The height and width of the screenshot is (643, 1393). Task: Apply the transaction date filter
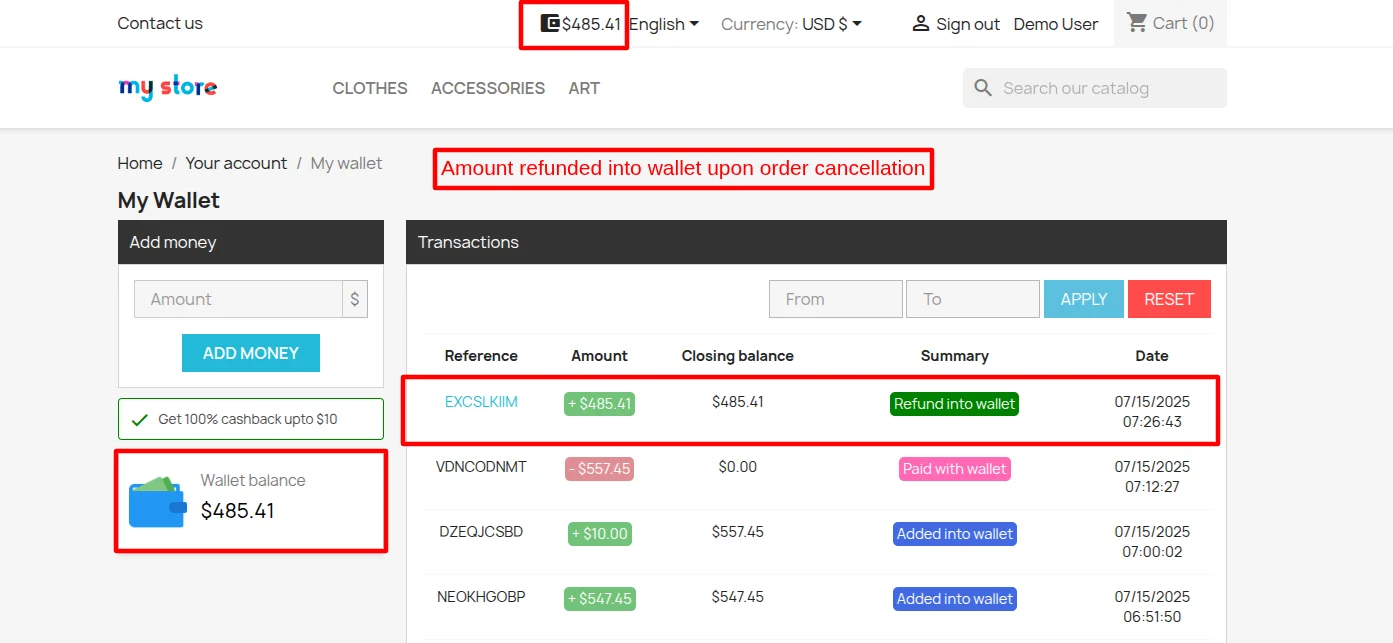[x=1084, y=299]
